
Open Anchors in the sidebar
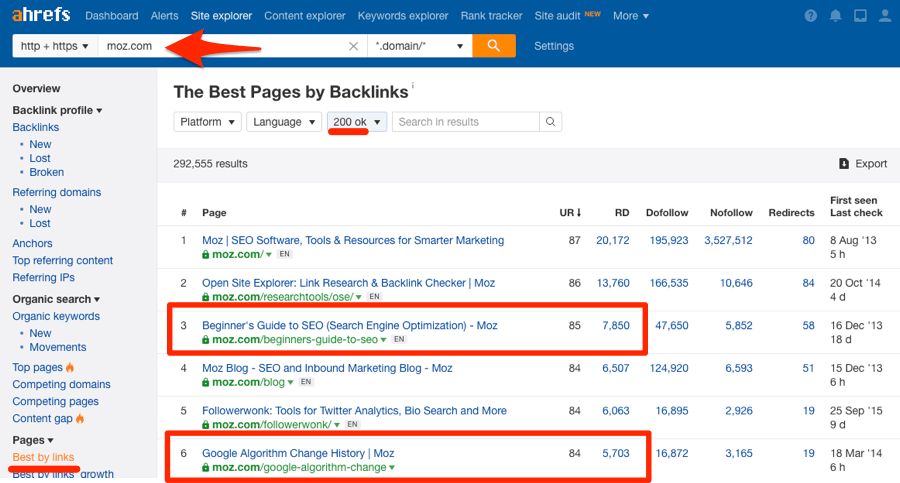(x=32, y=244)
